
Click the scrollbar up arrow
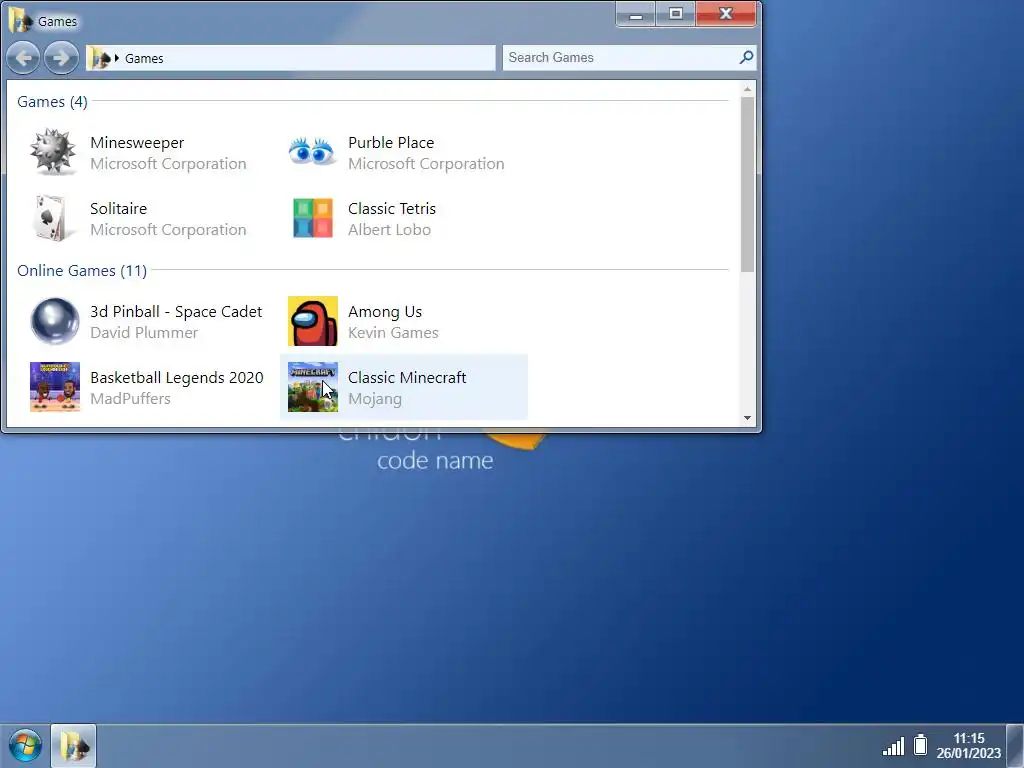[x=748, y=89]
